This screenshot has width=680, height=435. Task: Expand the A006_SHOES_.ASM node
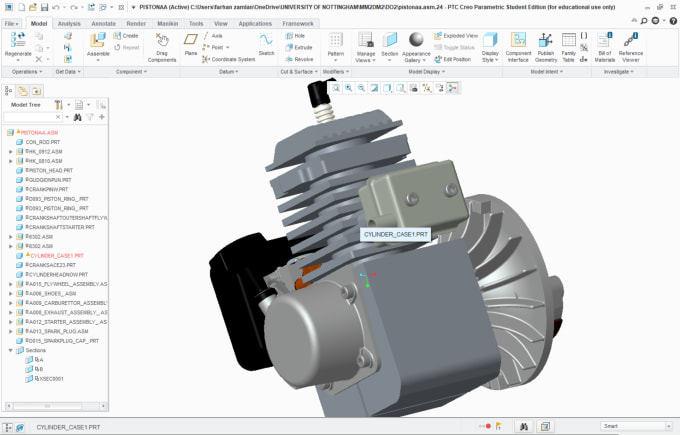pyautogui.click(x=11, y=294)
